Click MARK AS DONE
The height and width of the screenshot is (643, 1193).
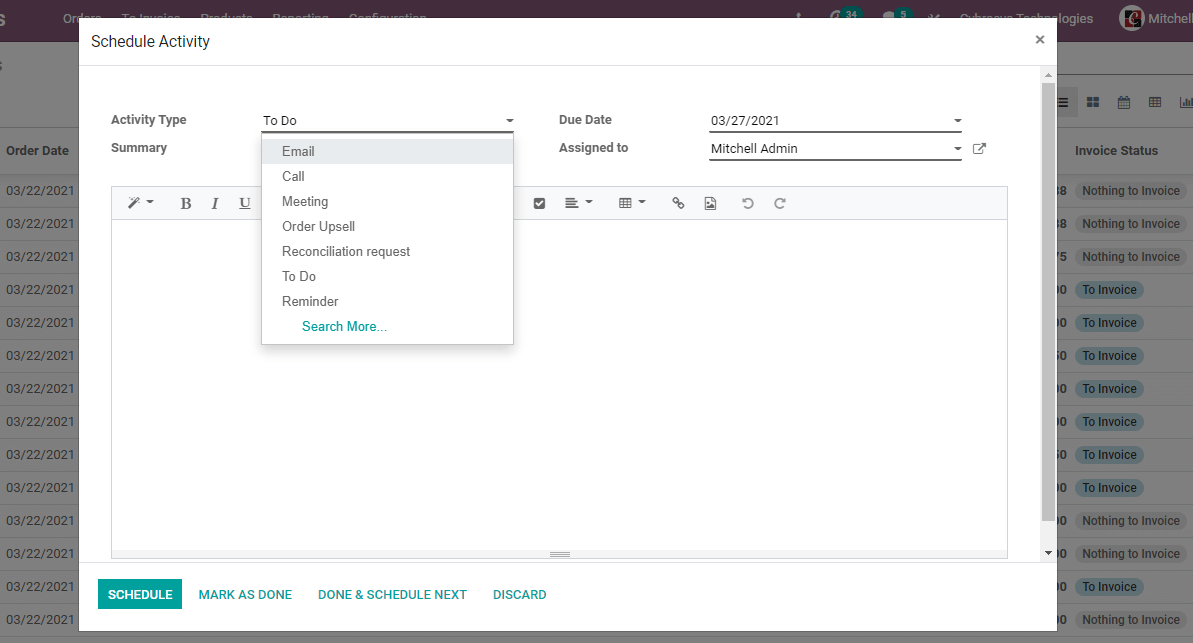[245, 594]
